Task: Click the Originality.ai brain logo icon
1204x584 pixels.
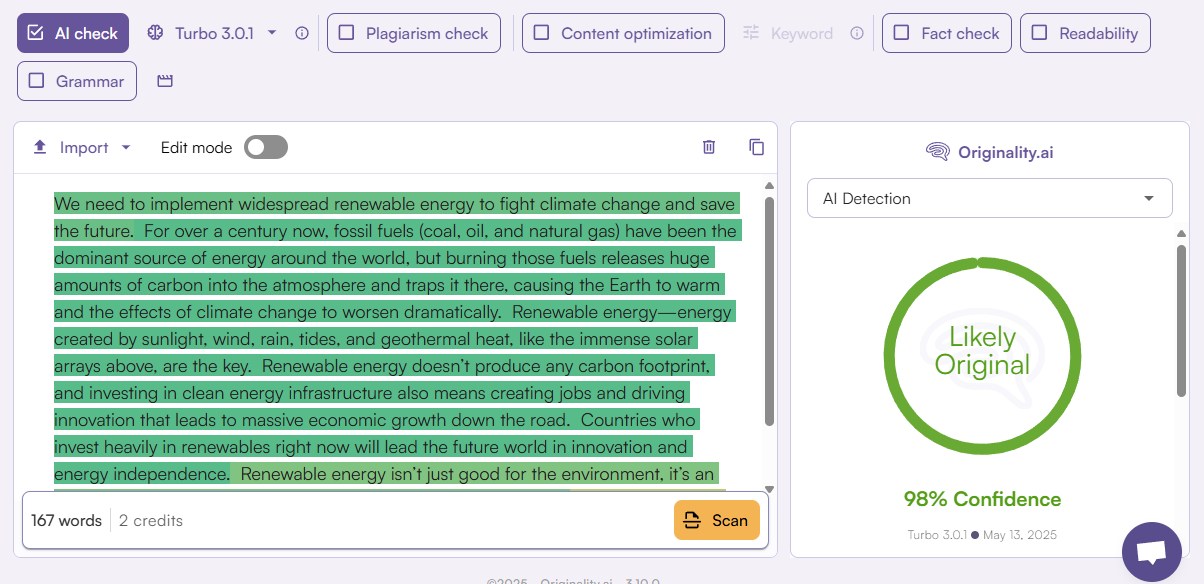Action: pos(936,151)
